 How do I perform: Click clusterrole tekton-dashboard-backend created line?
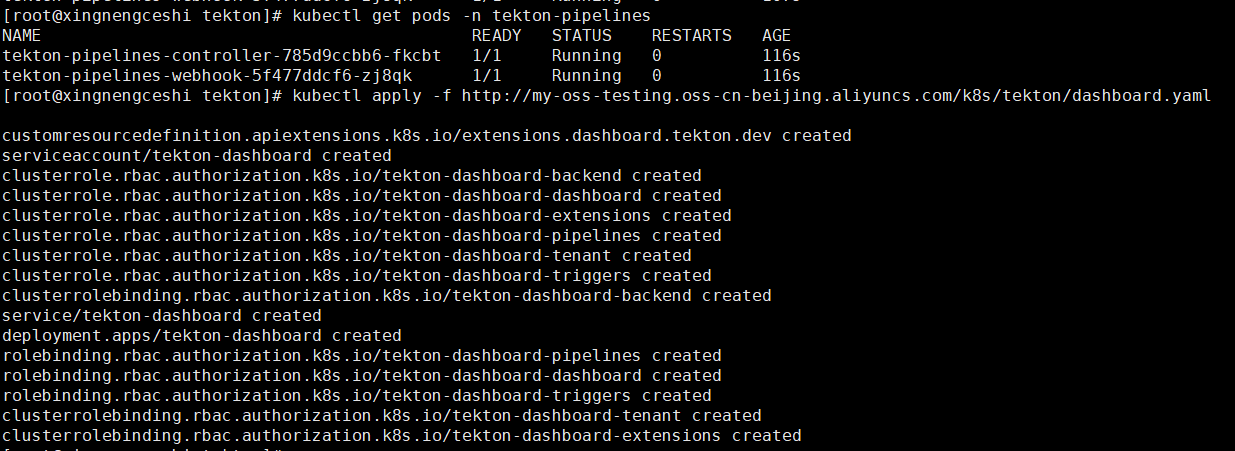[352, 176]
